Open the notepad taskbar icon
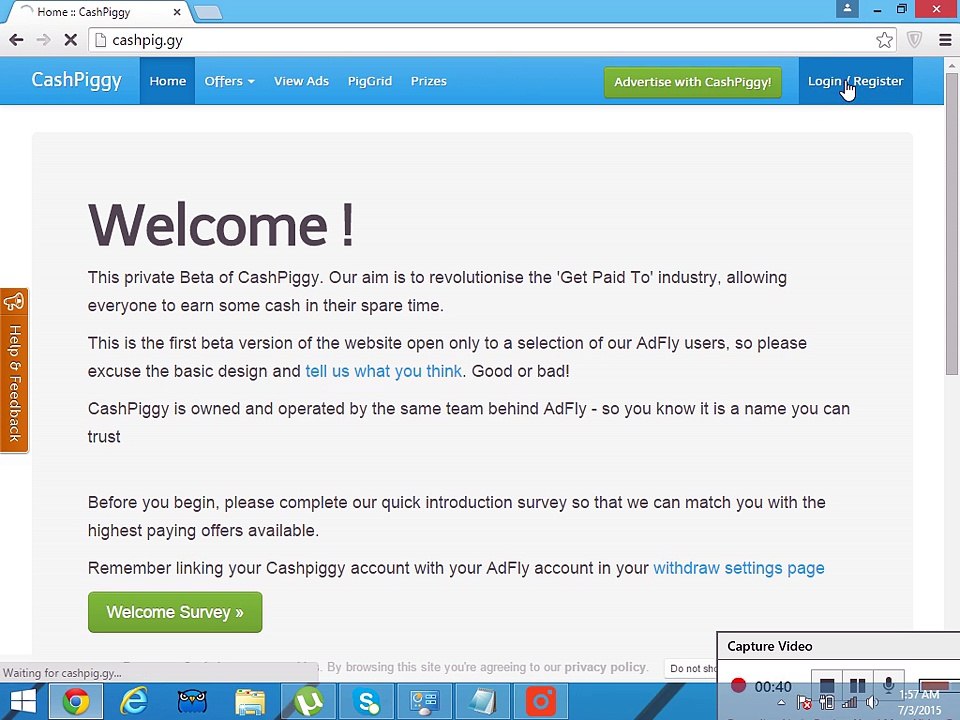Image resolution: width=960 pixels, height=720 pixels. pyautogui.click(x=482, y=702)
